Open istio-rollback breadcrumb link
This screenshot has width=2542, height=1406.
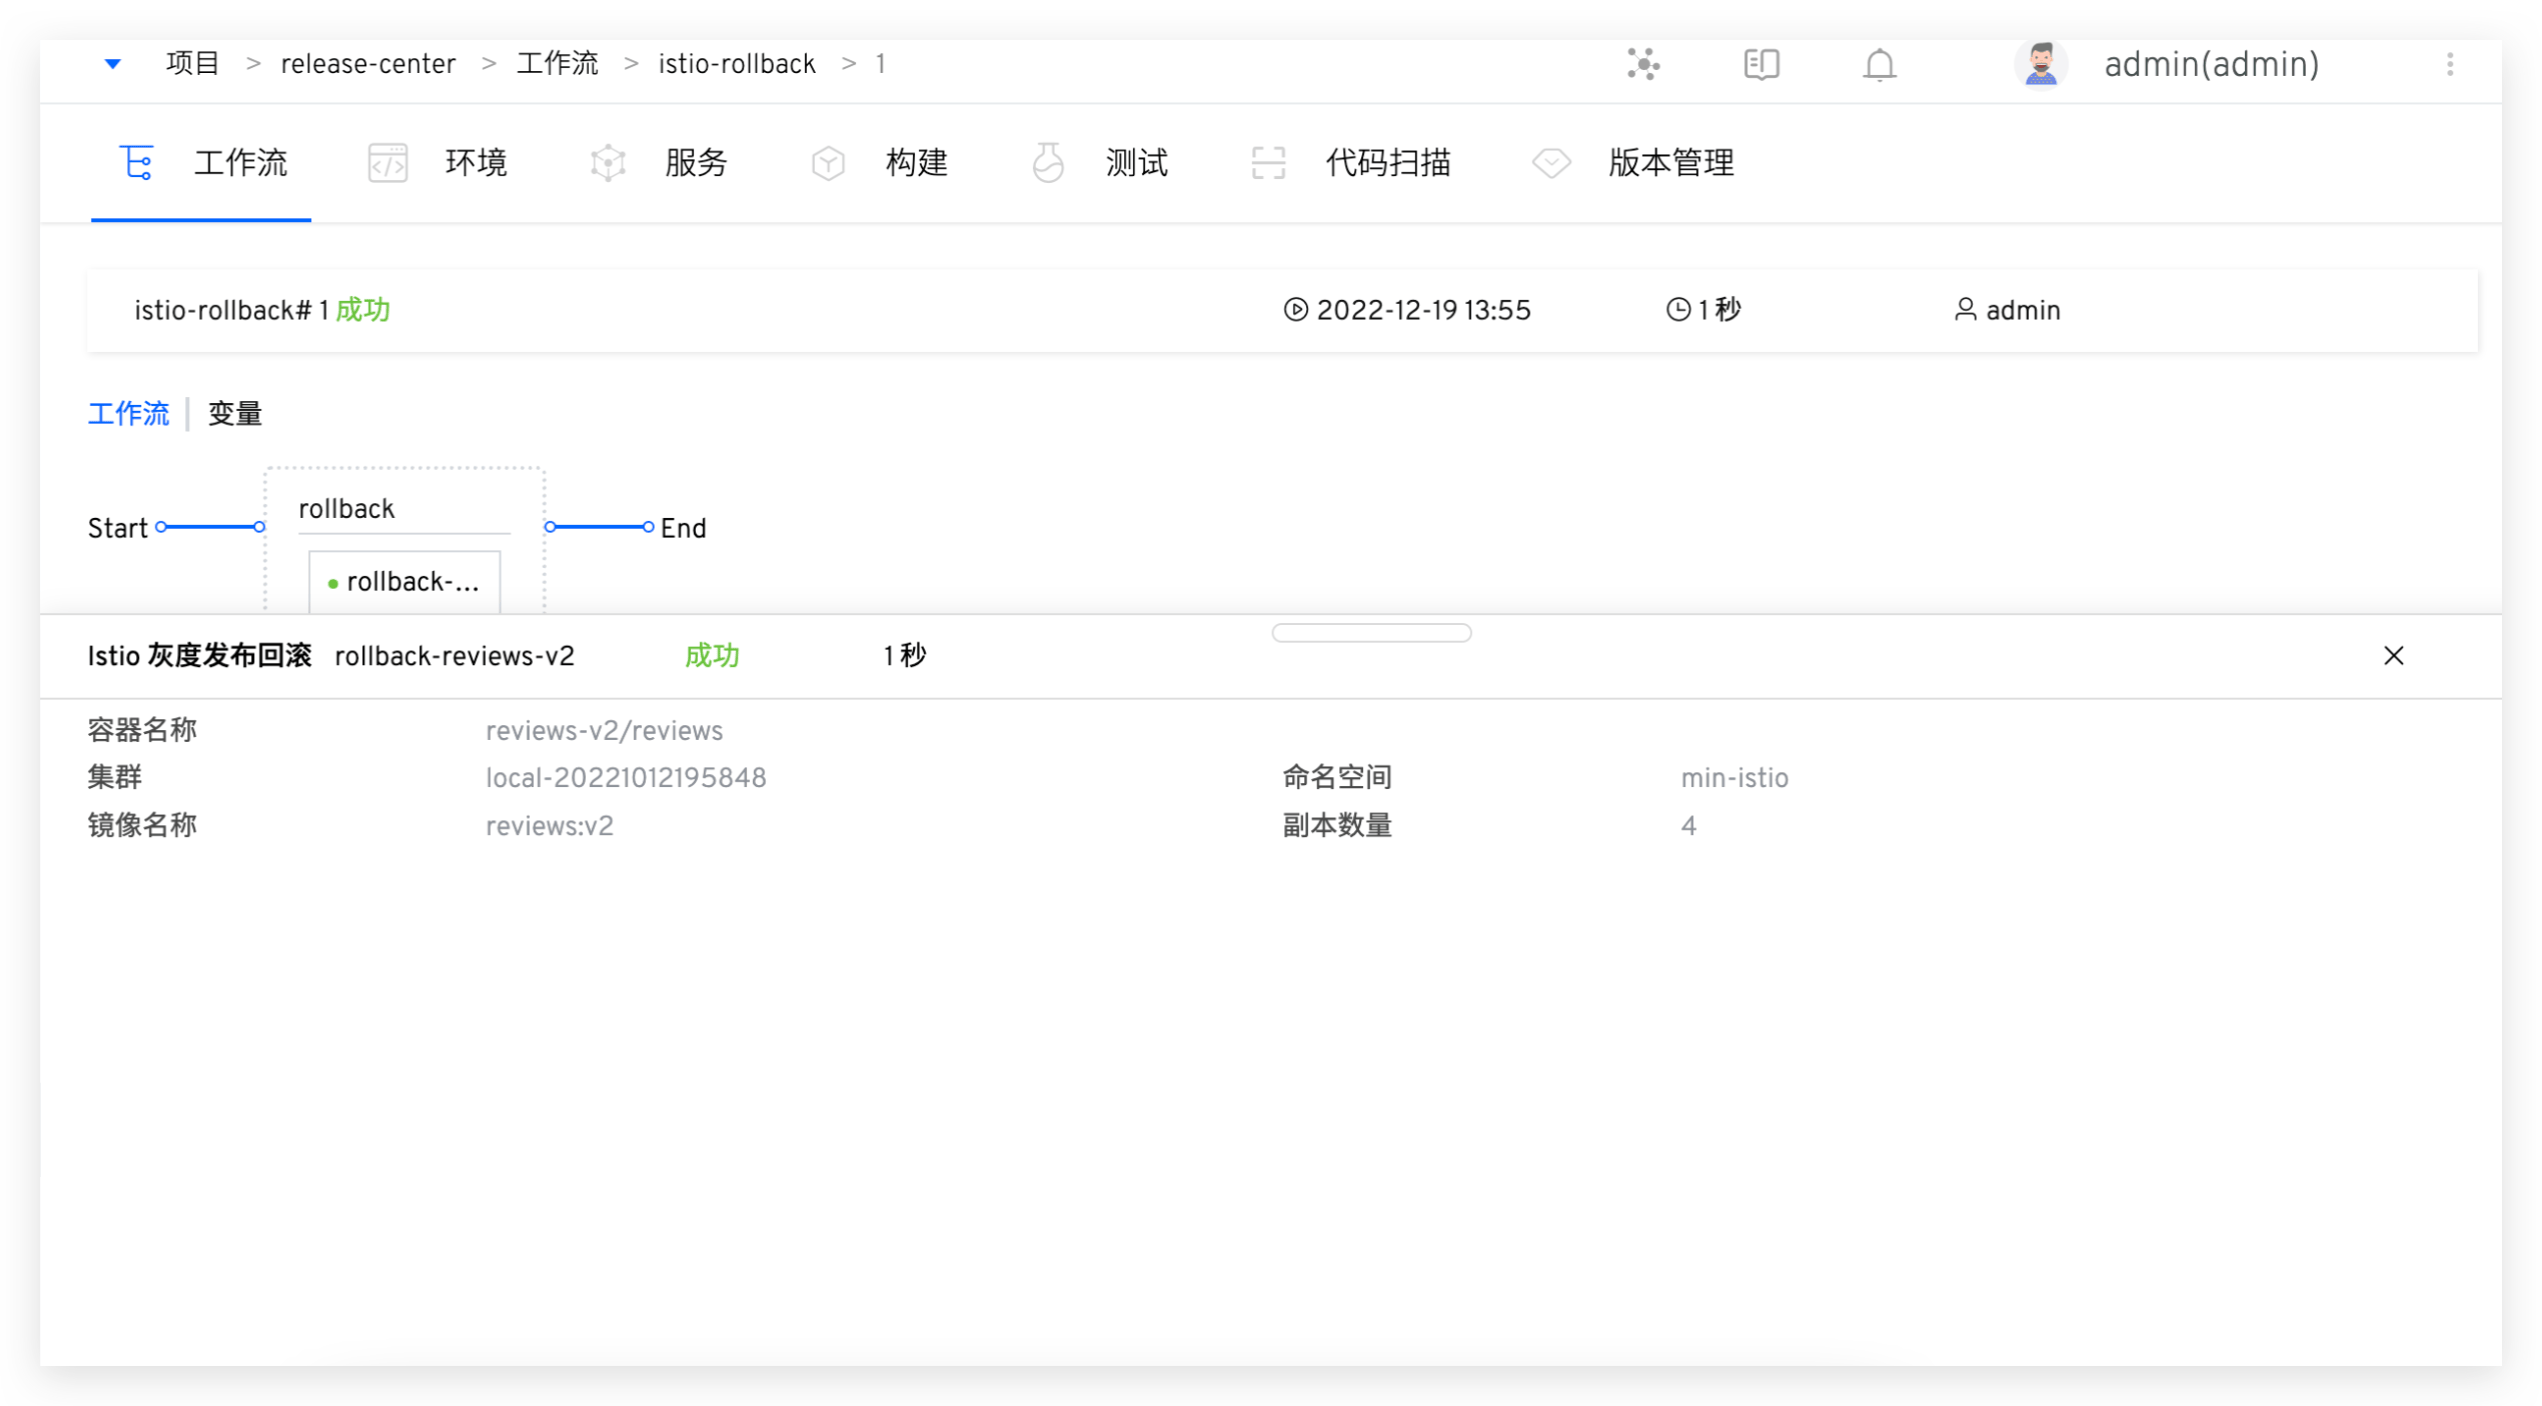(736, 65)
